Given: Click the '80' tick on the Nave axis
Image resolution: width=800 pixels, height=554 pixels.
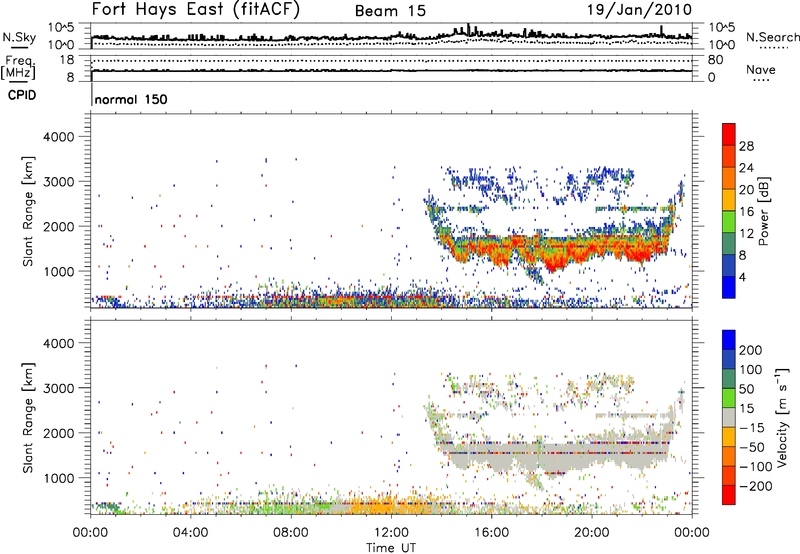Looking at the screenshot, I should coord(715,60).
